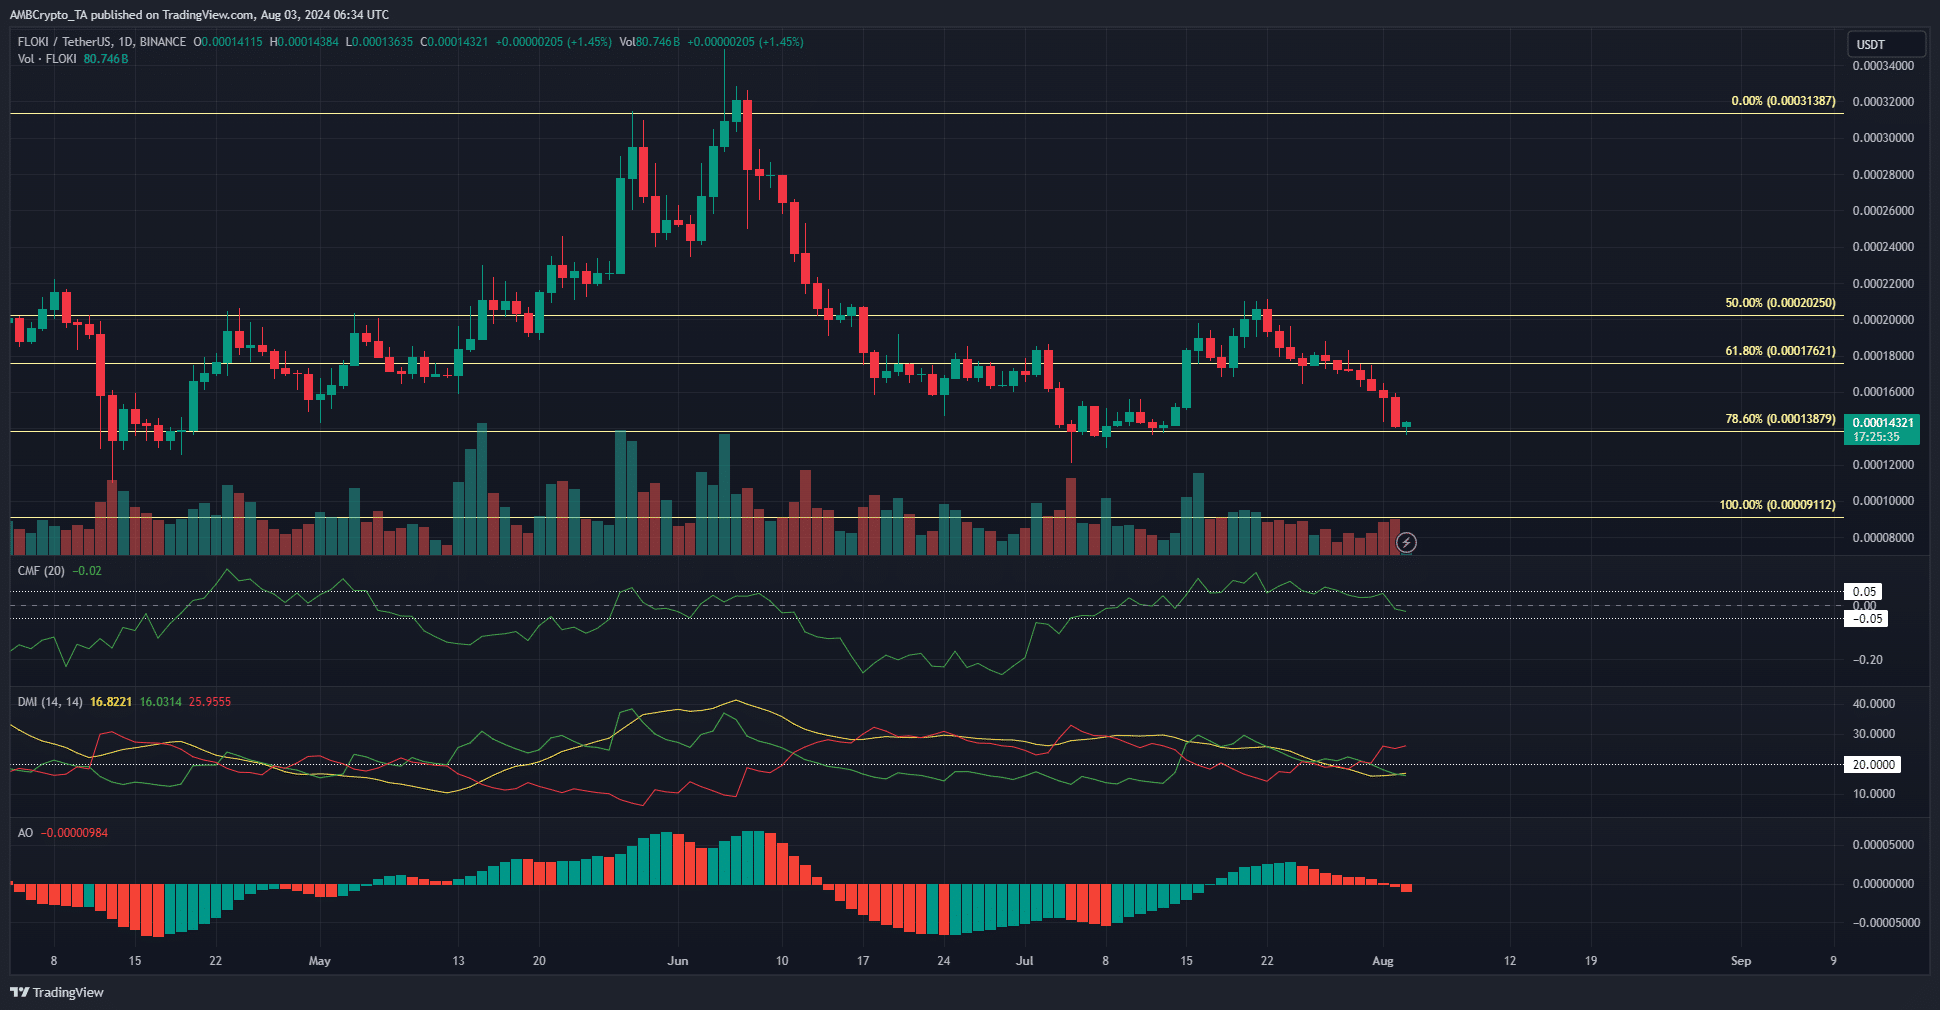Click the current price tag 0.00014321

click(x=1882, y=430)
